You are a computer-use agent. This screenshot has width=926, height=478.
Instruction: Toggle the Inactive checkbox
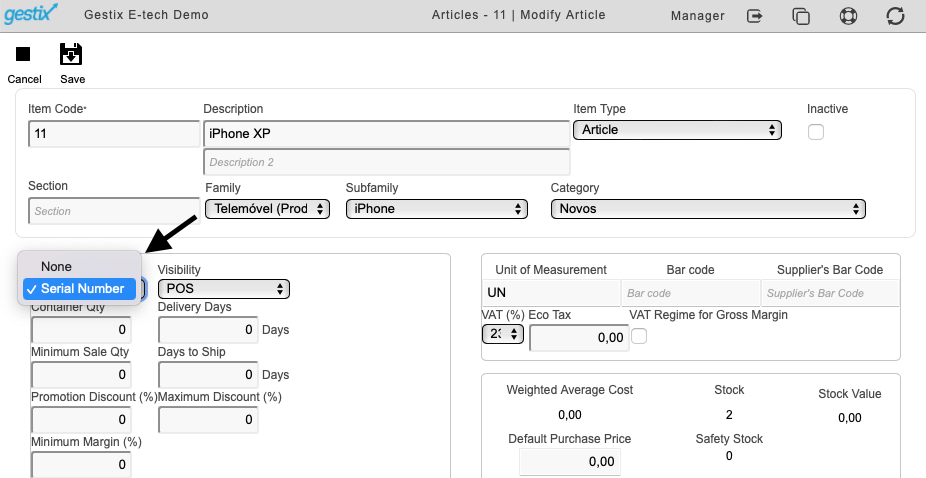[816, 132]
